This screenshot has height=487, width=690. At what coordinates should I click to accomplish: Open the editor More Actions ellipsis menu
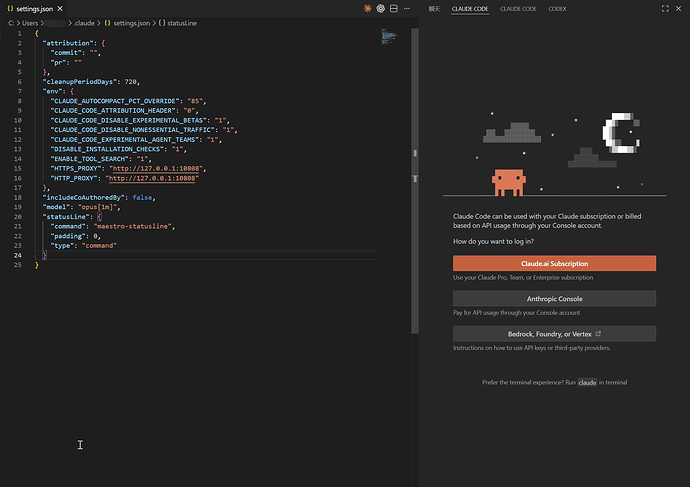click(x=407, y=8)
